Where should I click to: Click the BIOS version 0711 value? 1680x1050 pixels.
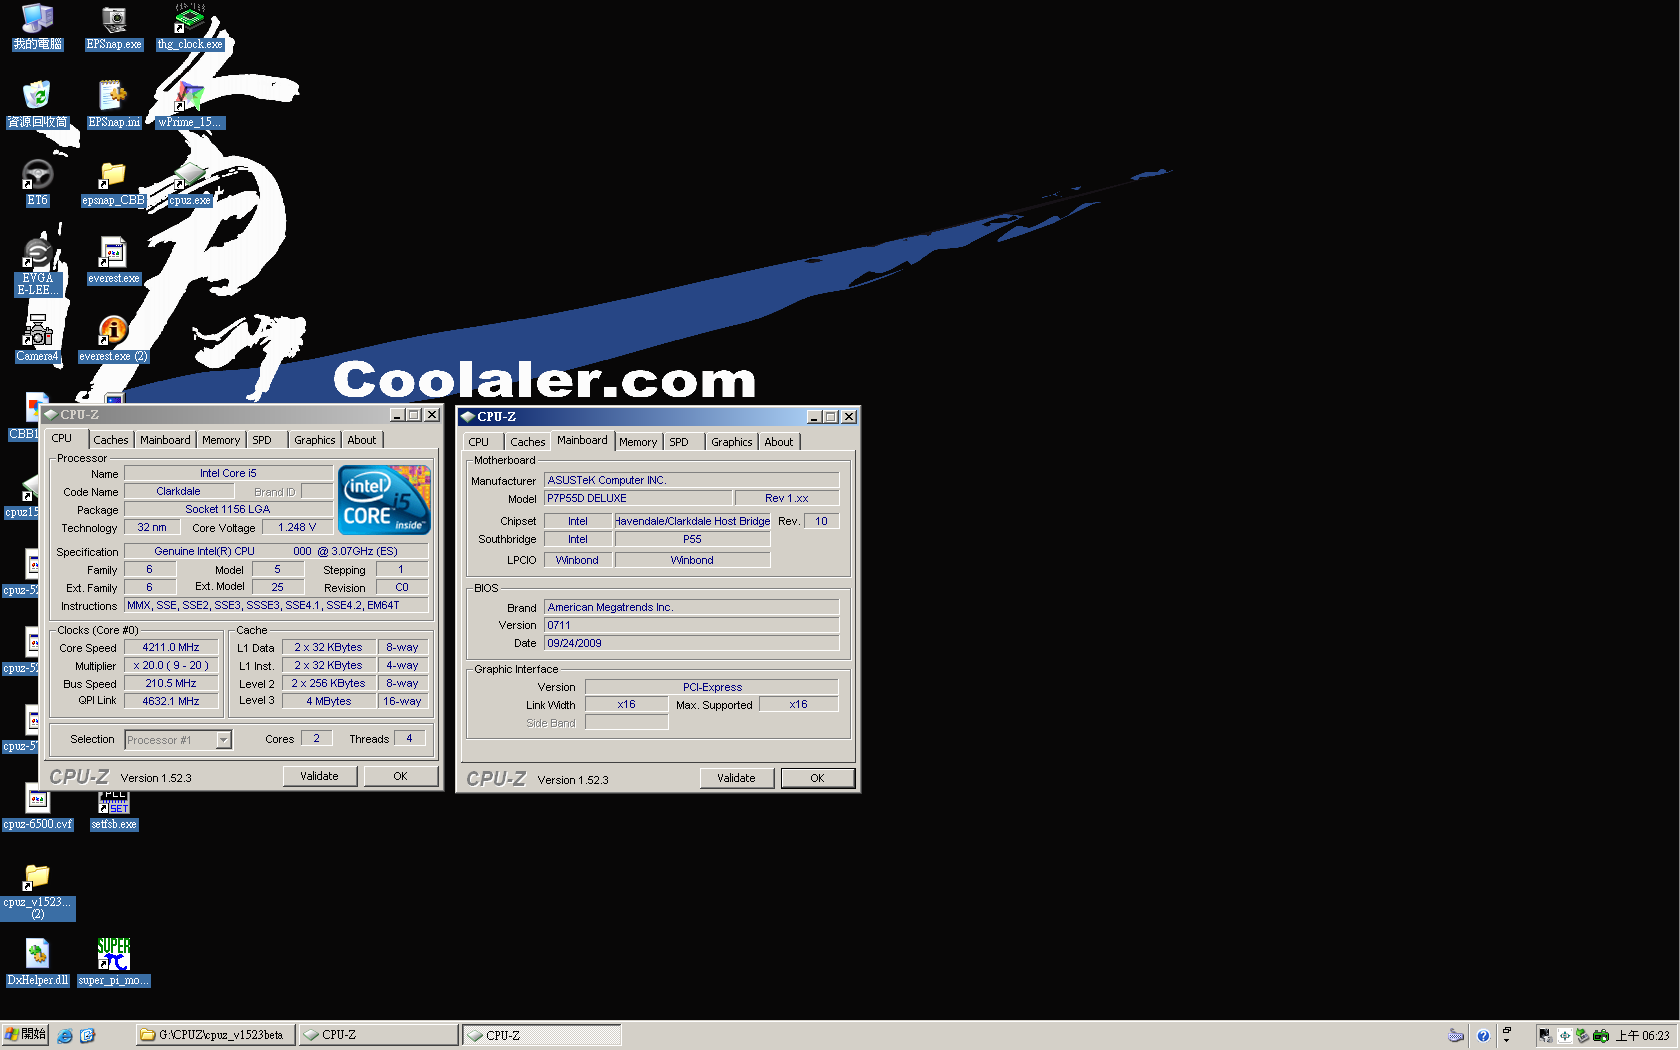pyautogui.click(x=691, y=626)
